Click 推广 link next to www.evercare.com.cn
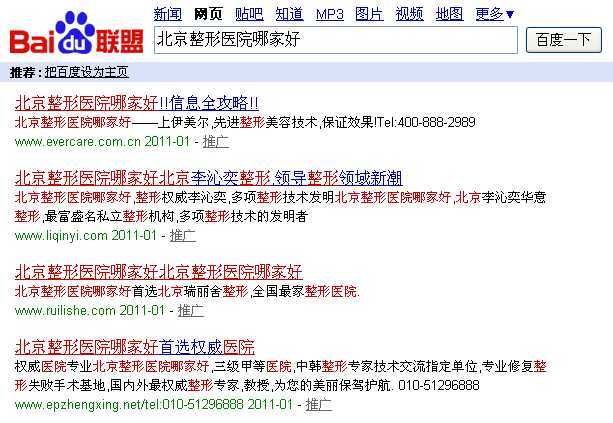Image resolution: width=613 pixels, height=423 pixels. pos(215,142)
